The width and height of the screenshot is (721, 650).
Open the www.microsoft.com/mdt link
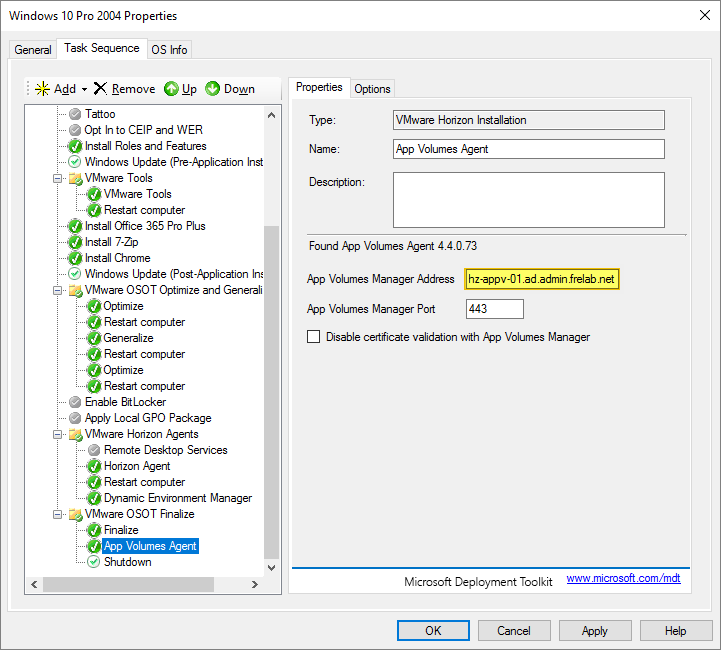pos(623,578)
